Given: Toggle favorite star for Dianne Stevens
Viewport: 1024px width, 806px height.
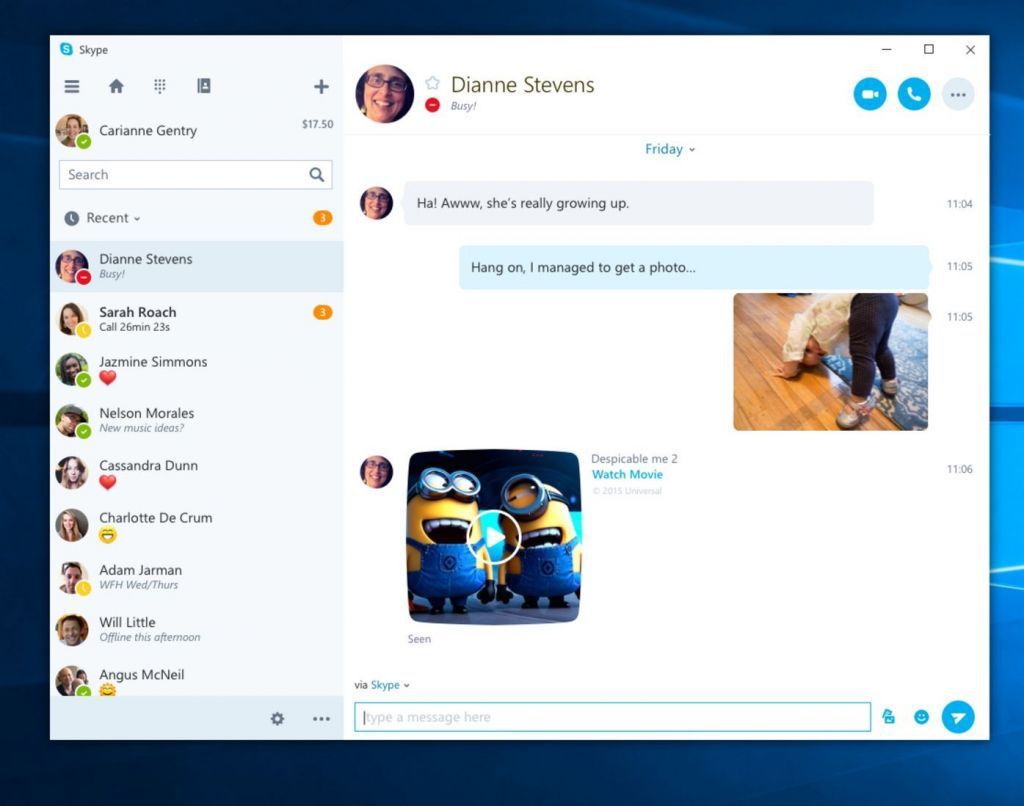Looking at the screenshot, I should point(432,83).
